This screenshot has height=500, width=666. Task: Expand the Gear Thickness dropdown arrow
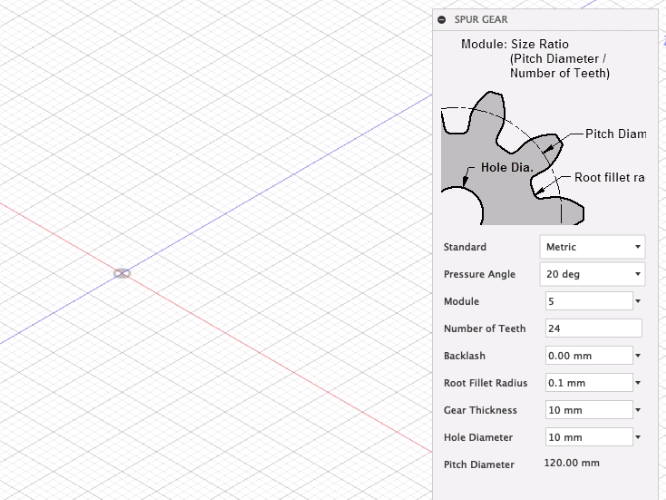638,410
